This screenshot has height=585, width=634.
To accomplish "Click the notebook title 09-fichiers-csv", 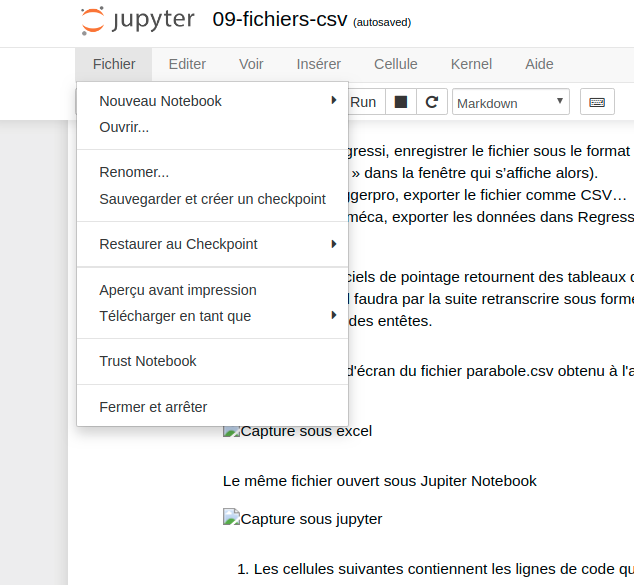I will pos(280,19).
